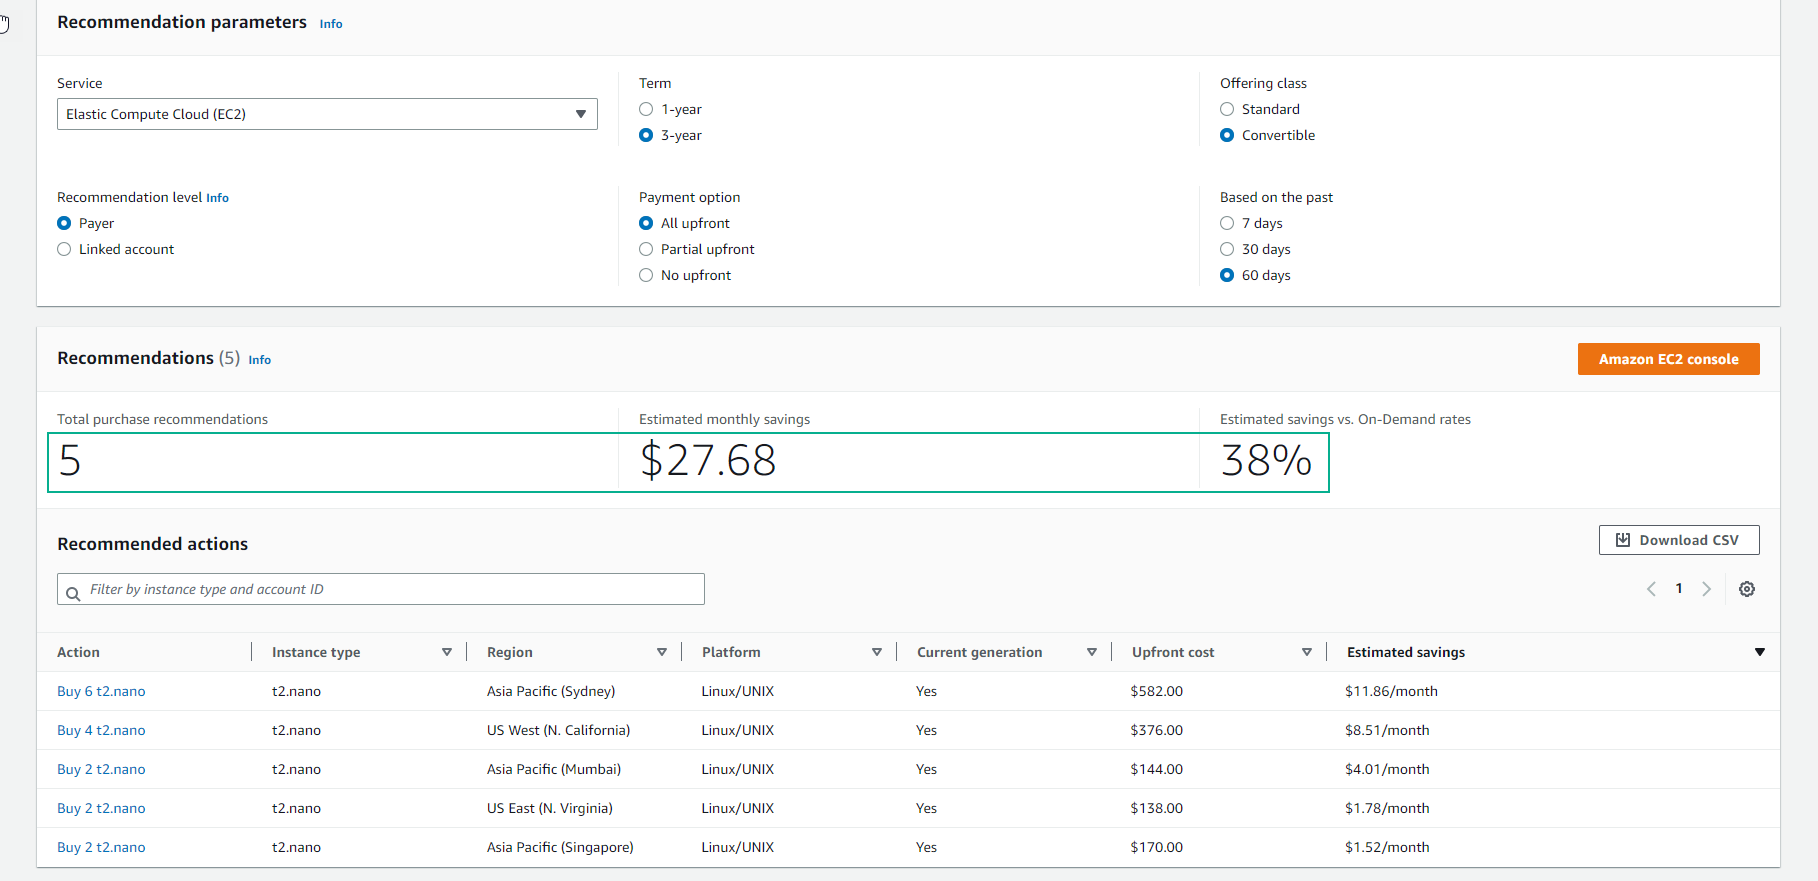Open Buy 2 t2.nano link for N. Virginia
The width and height of the screenshot is (1818, 881).
101,808
